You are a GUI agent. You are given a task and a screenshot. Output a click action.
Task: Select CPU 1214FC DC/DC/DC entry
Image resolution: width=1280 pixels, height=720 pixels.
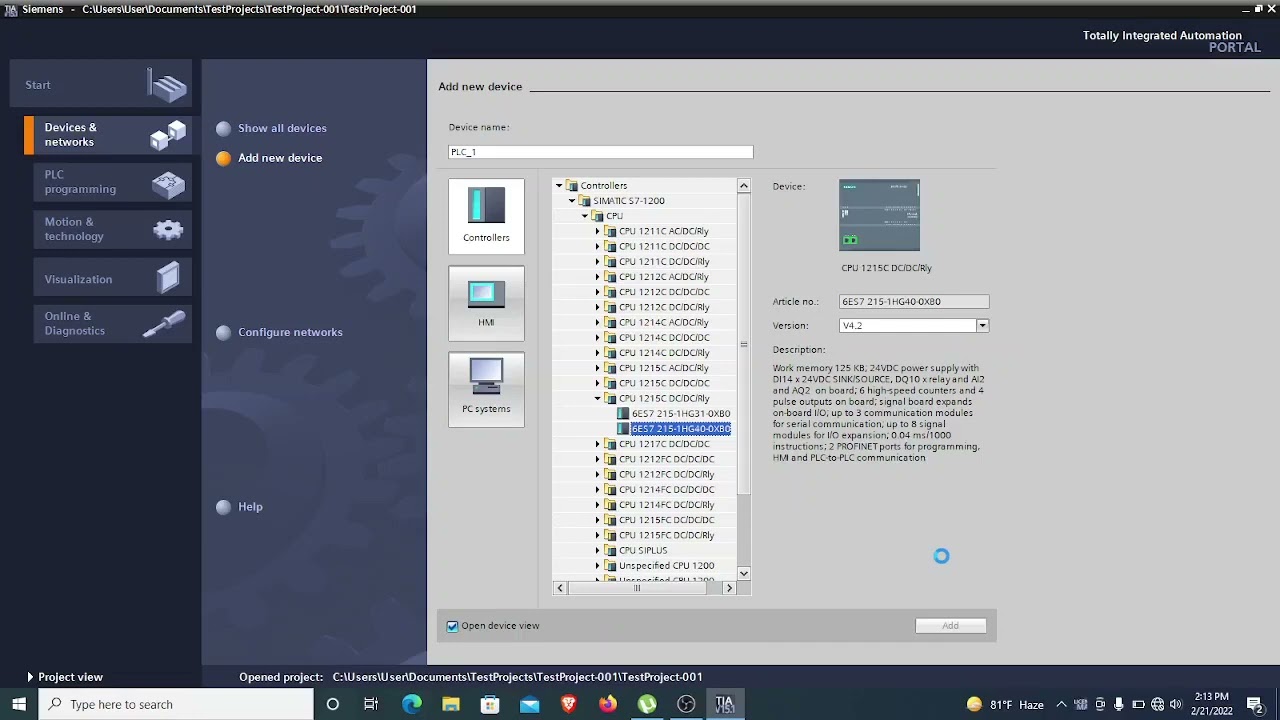pos(666,490)
